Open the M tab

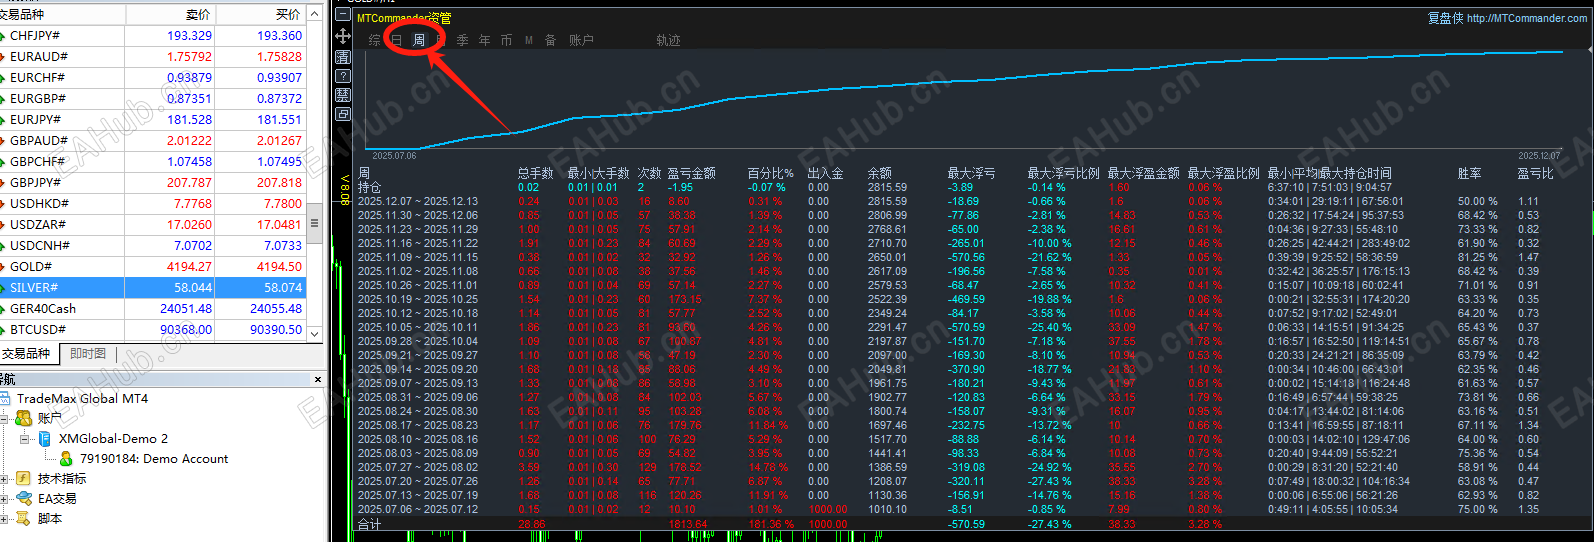[x=529, y=40]
